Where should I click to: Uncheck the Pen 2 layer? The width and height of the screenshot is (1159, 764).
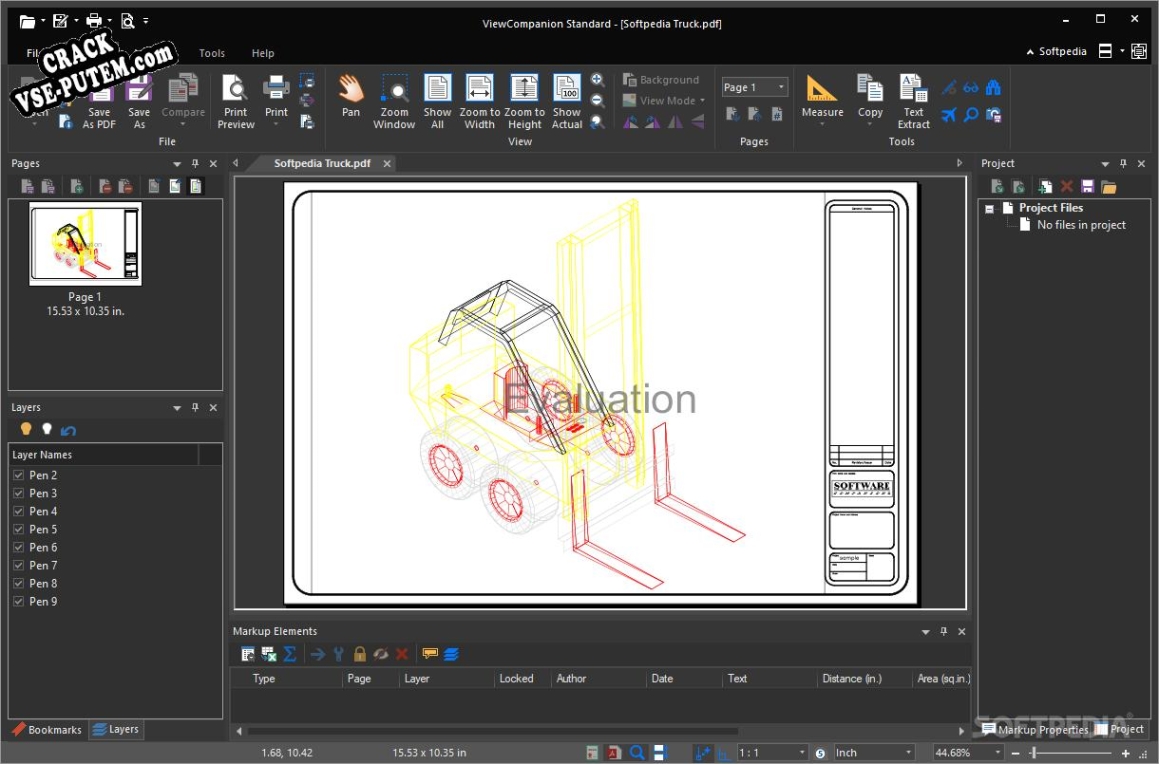pos(18,475)
